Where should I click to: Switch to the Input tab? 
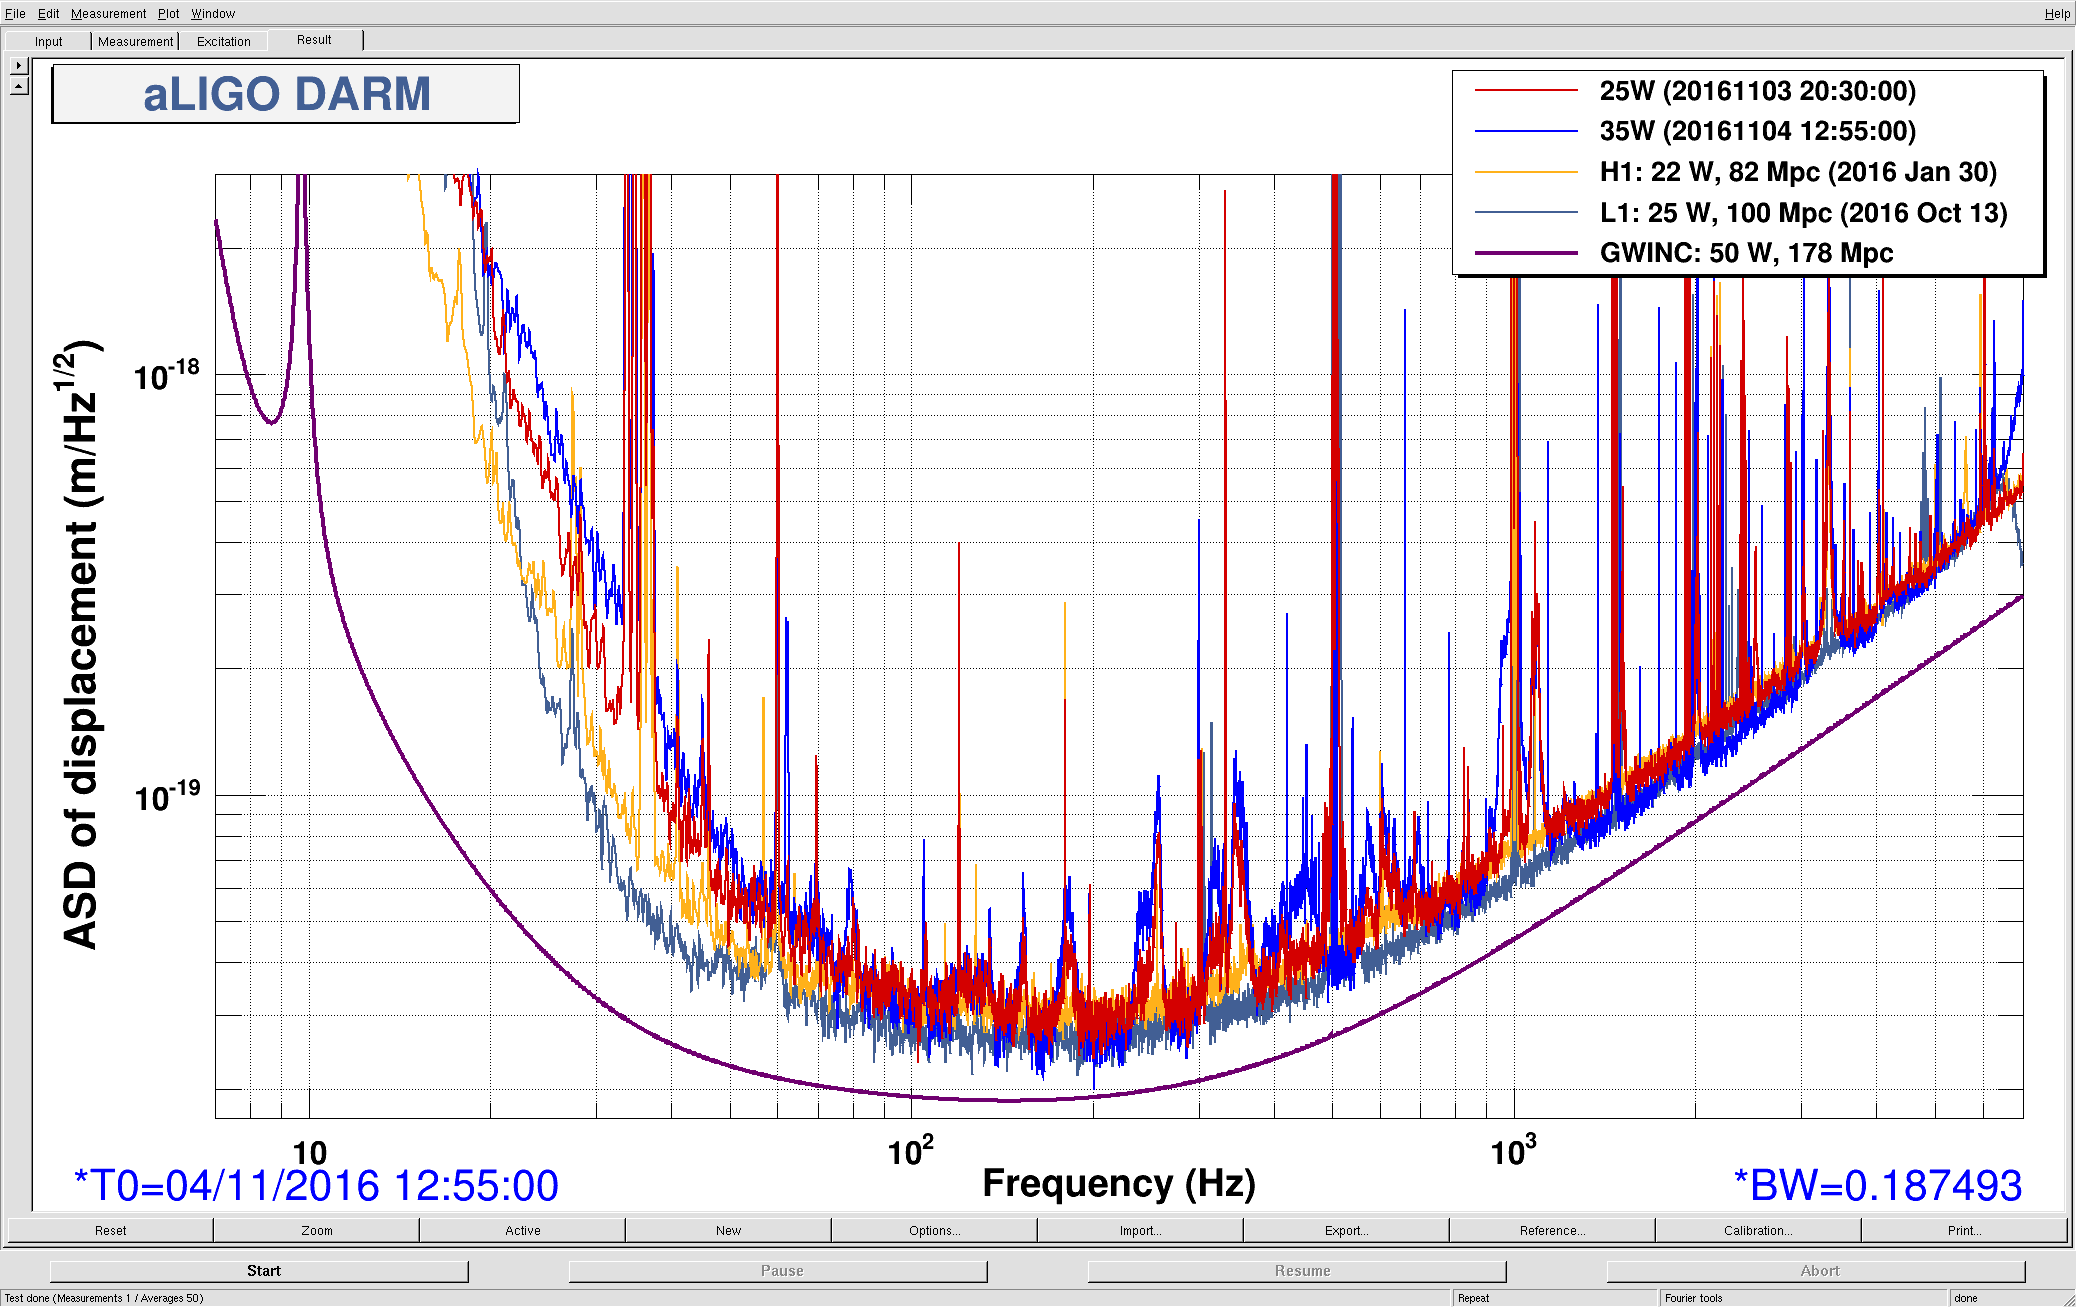pyautogui.click(x=48, y=41)
